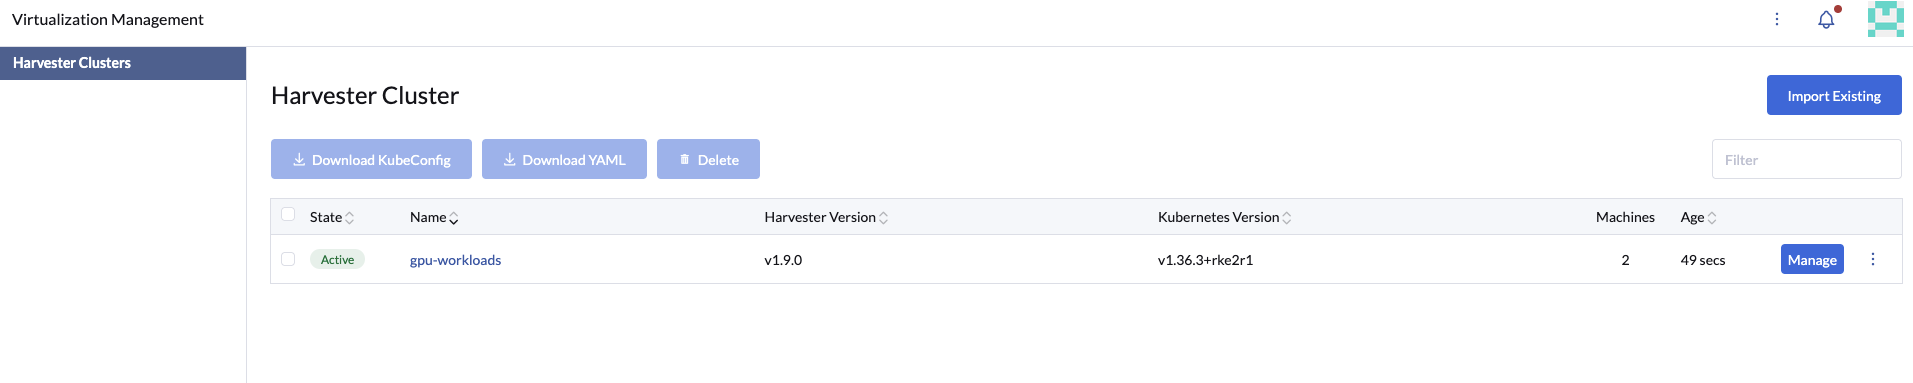This screenshot has height=383, width=1913.
Task: Open gpu-workloads row actions menu
Action: 1873,259
